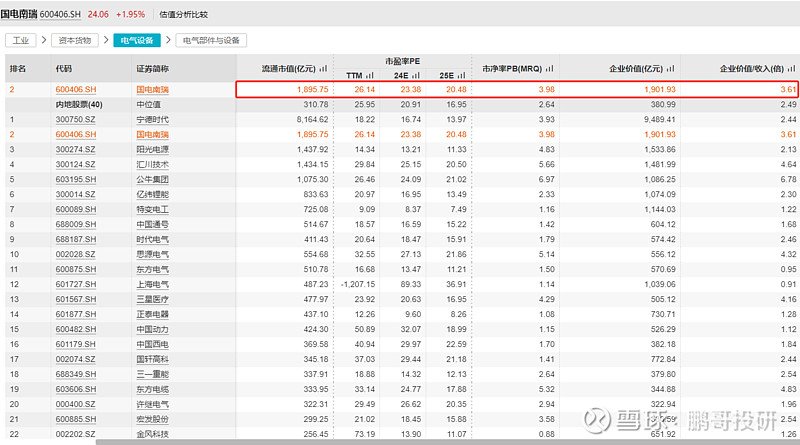Open the 中国西电 security link
Viewport: 800px width, 445px height.
pos(153,344)
